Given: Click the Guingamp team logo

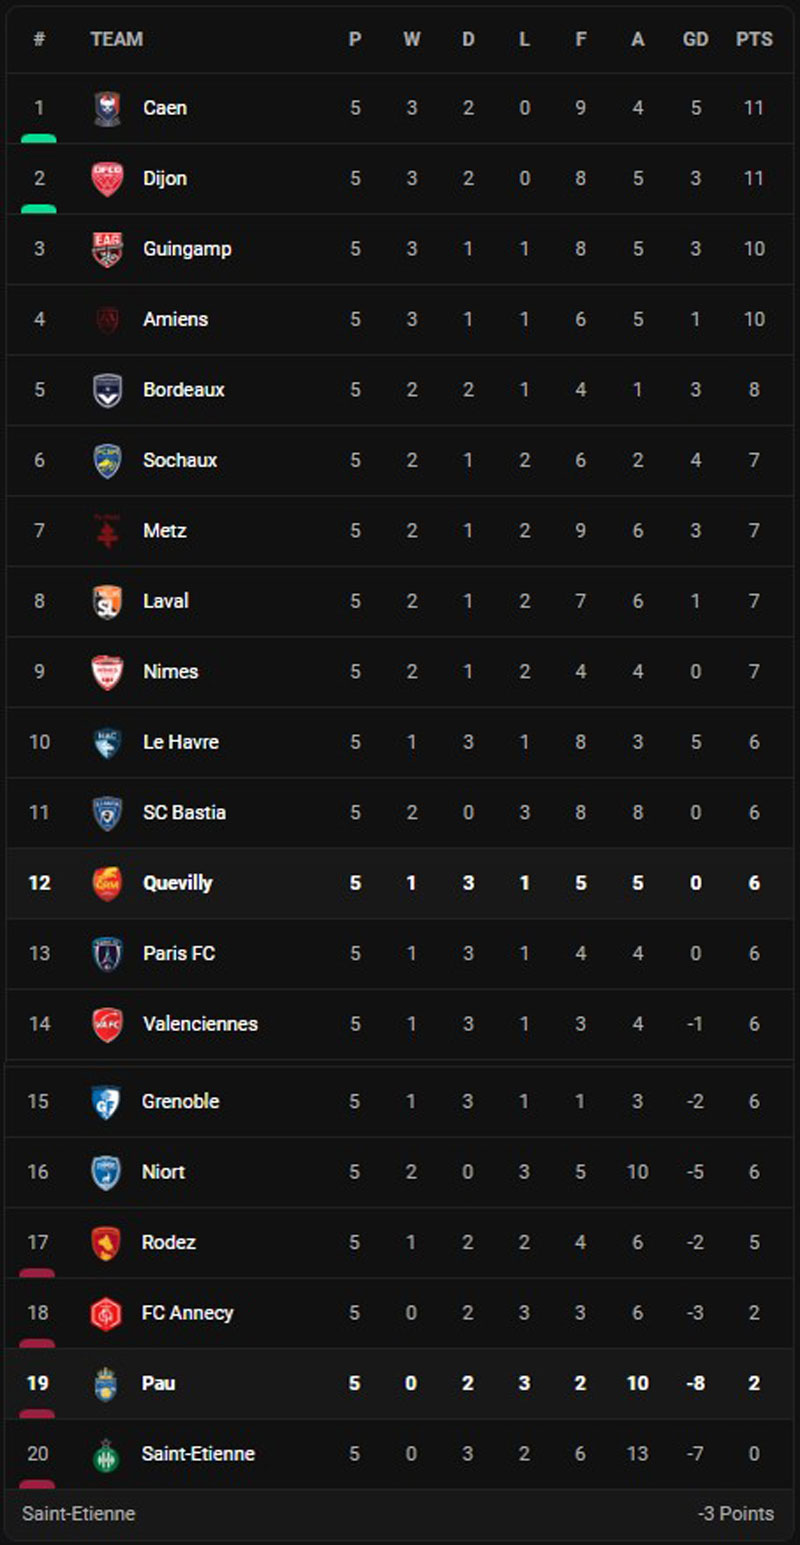Looking at the screenshot, I should [x=107, y=249].
